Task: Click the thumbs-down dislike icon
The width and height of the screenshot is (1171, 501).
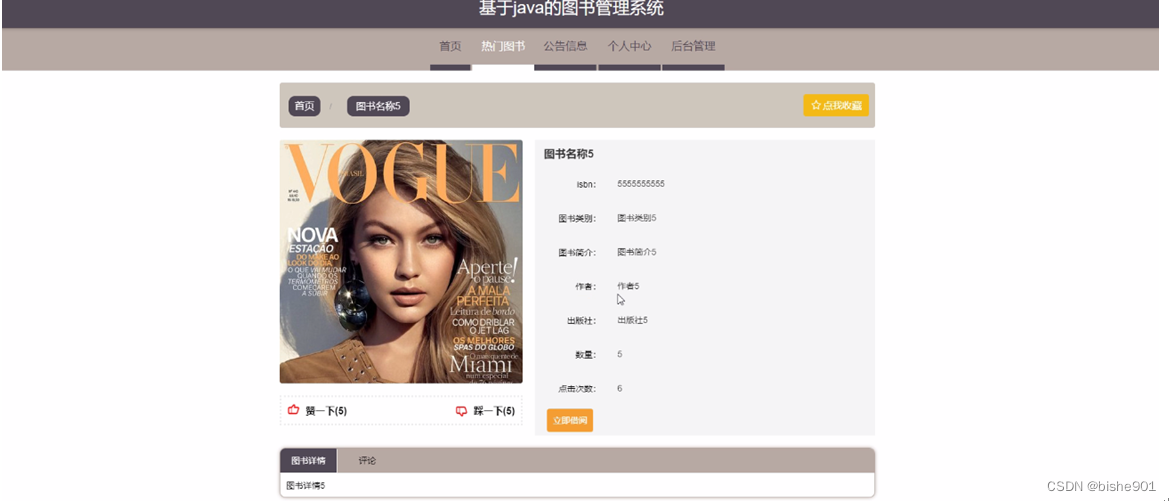Action: point(462,411)
